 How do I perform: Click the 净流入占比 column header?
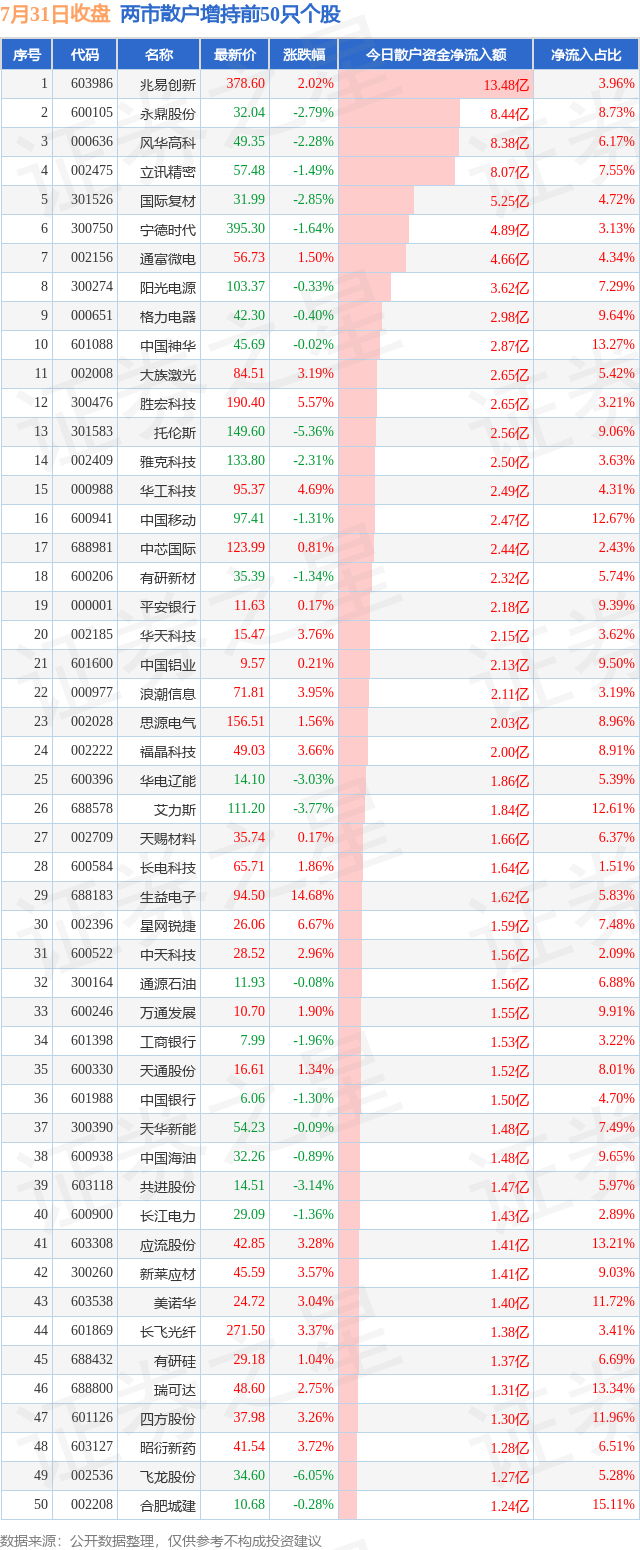586,55
